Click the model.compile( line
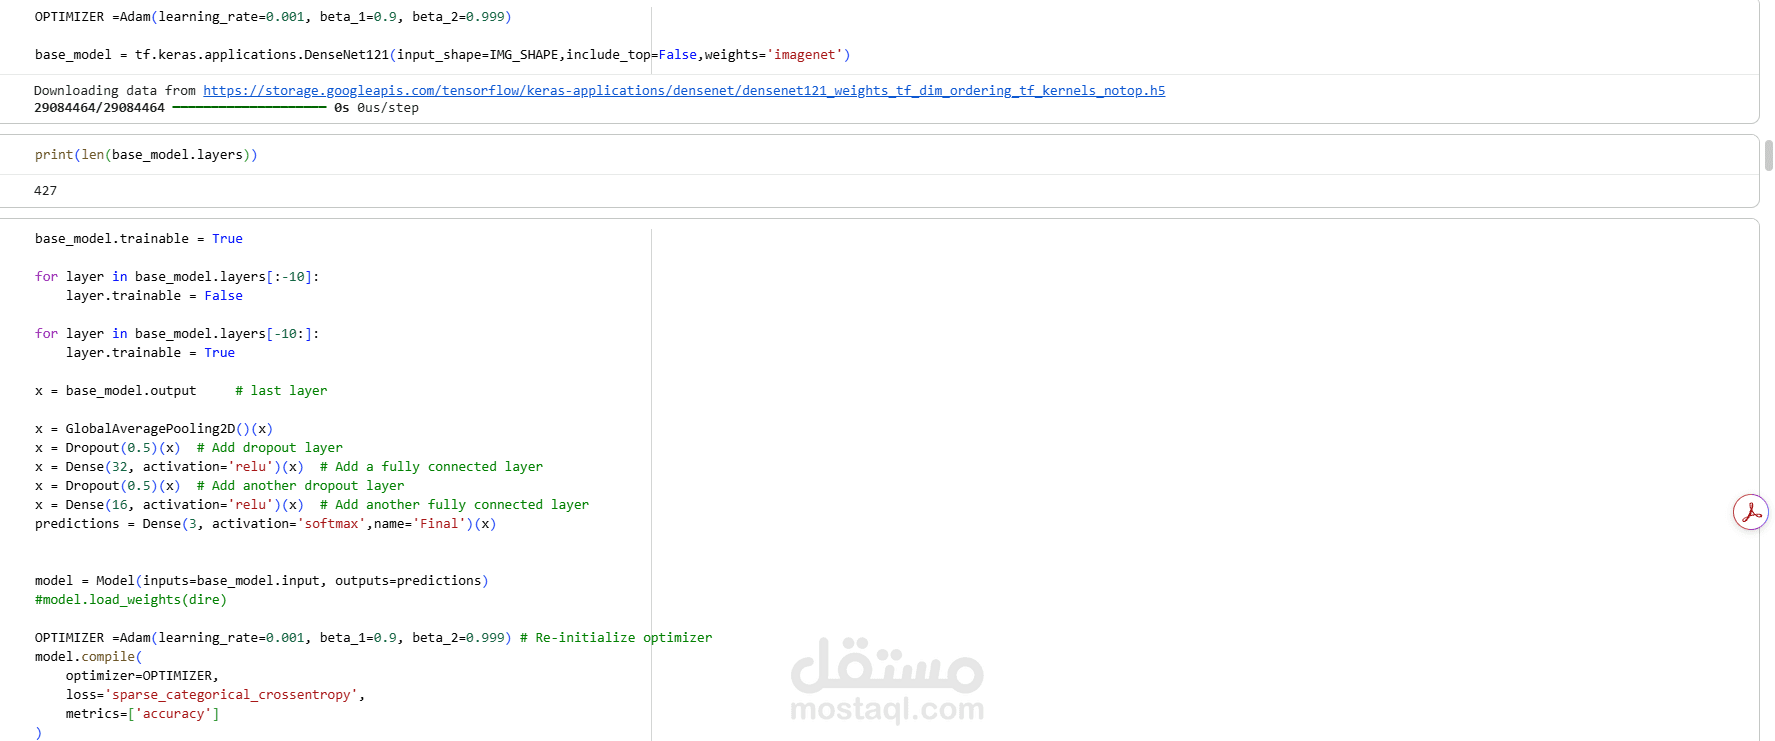This screenshot has width=1775, height=741. point(89,657)
